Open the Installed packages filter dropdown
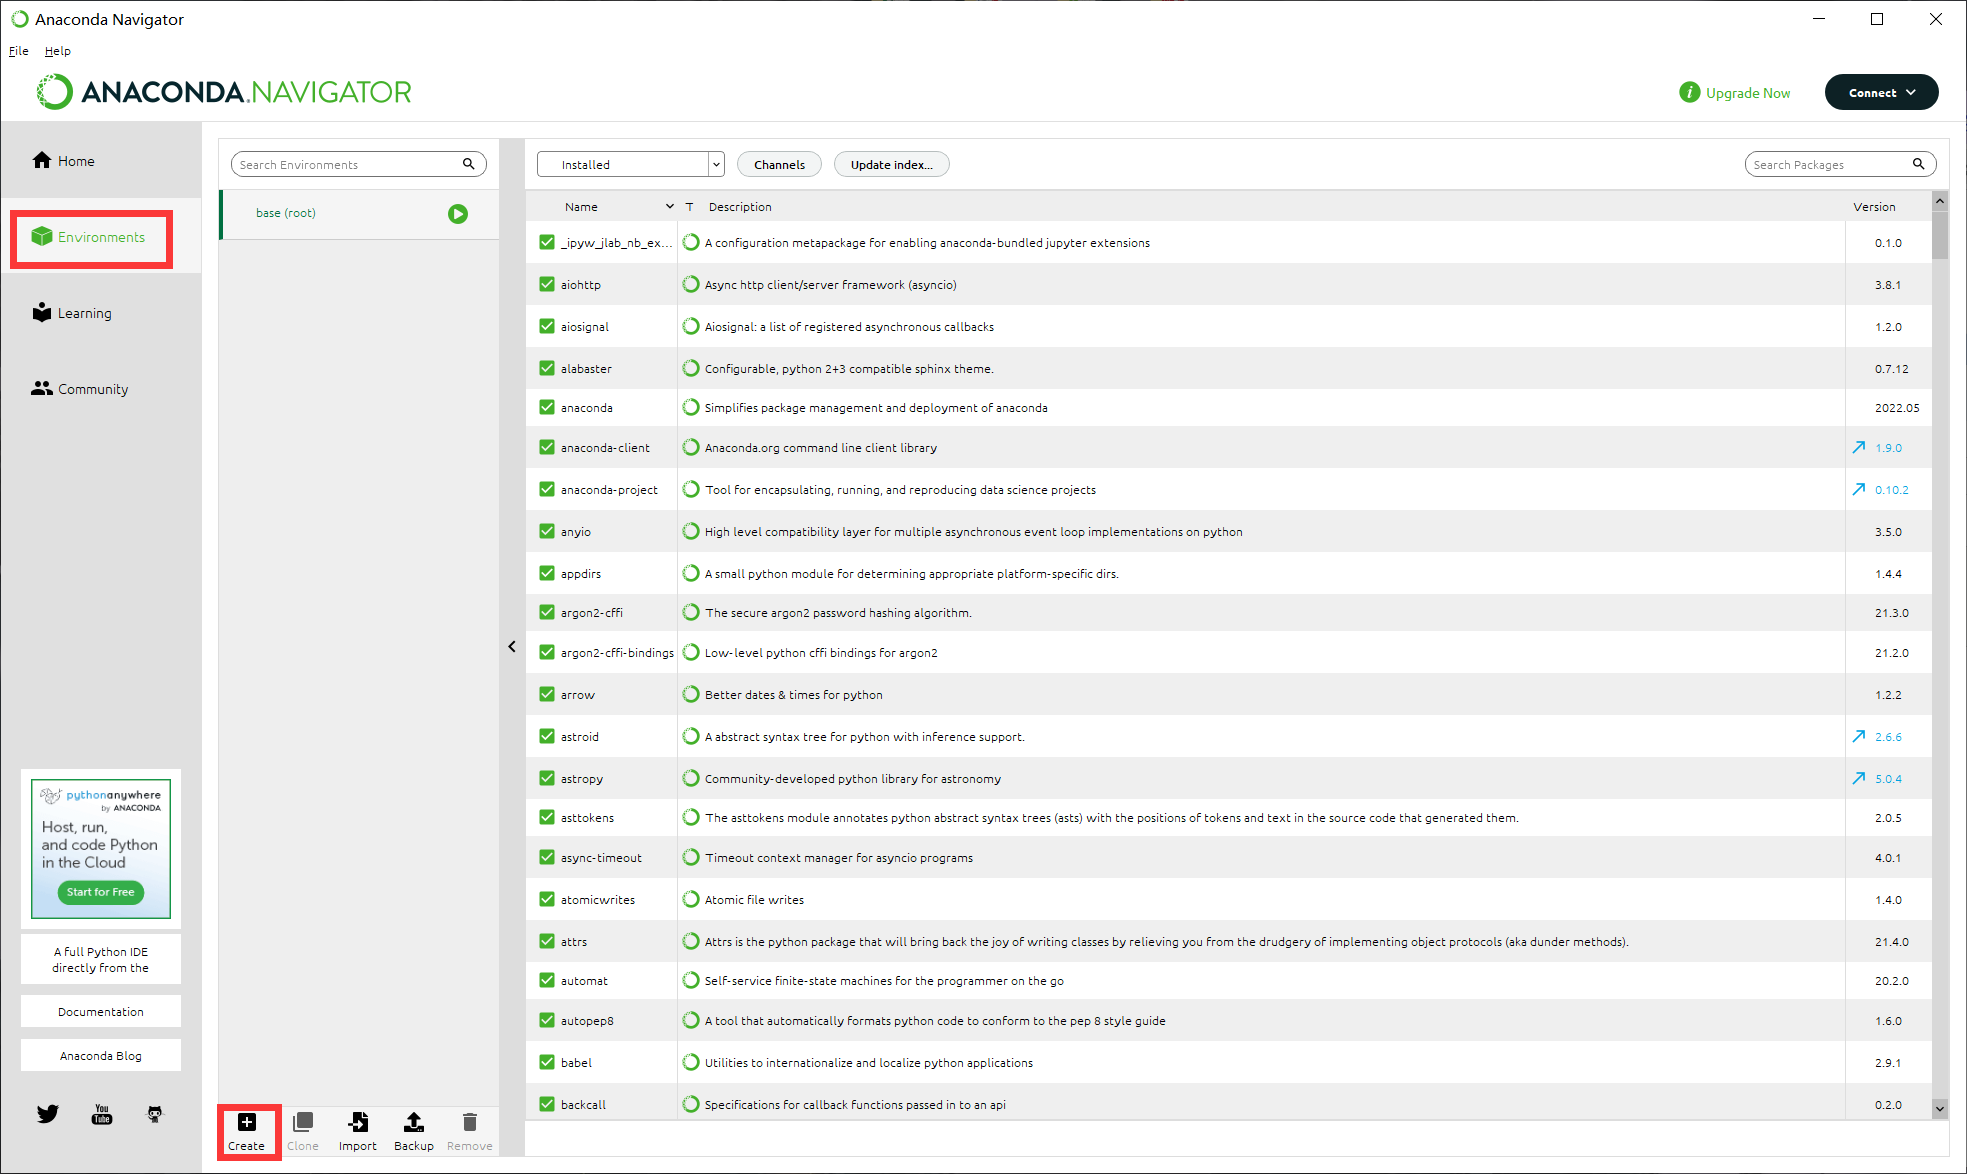Image resolution: width=1967 pixels, height=1174 pixels. pyautogui.click(x=630, y=164)
